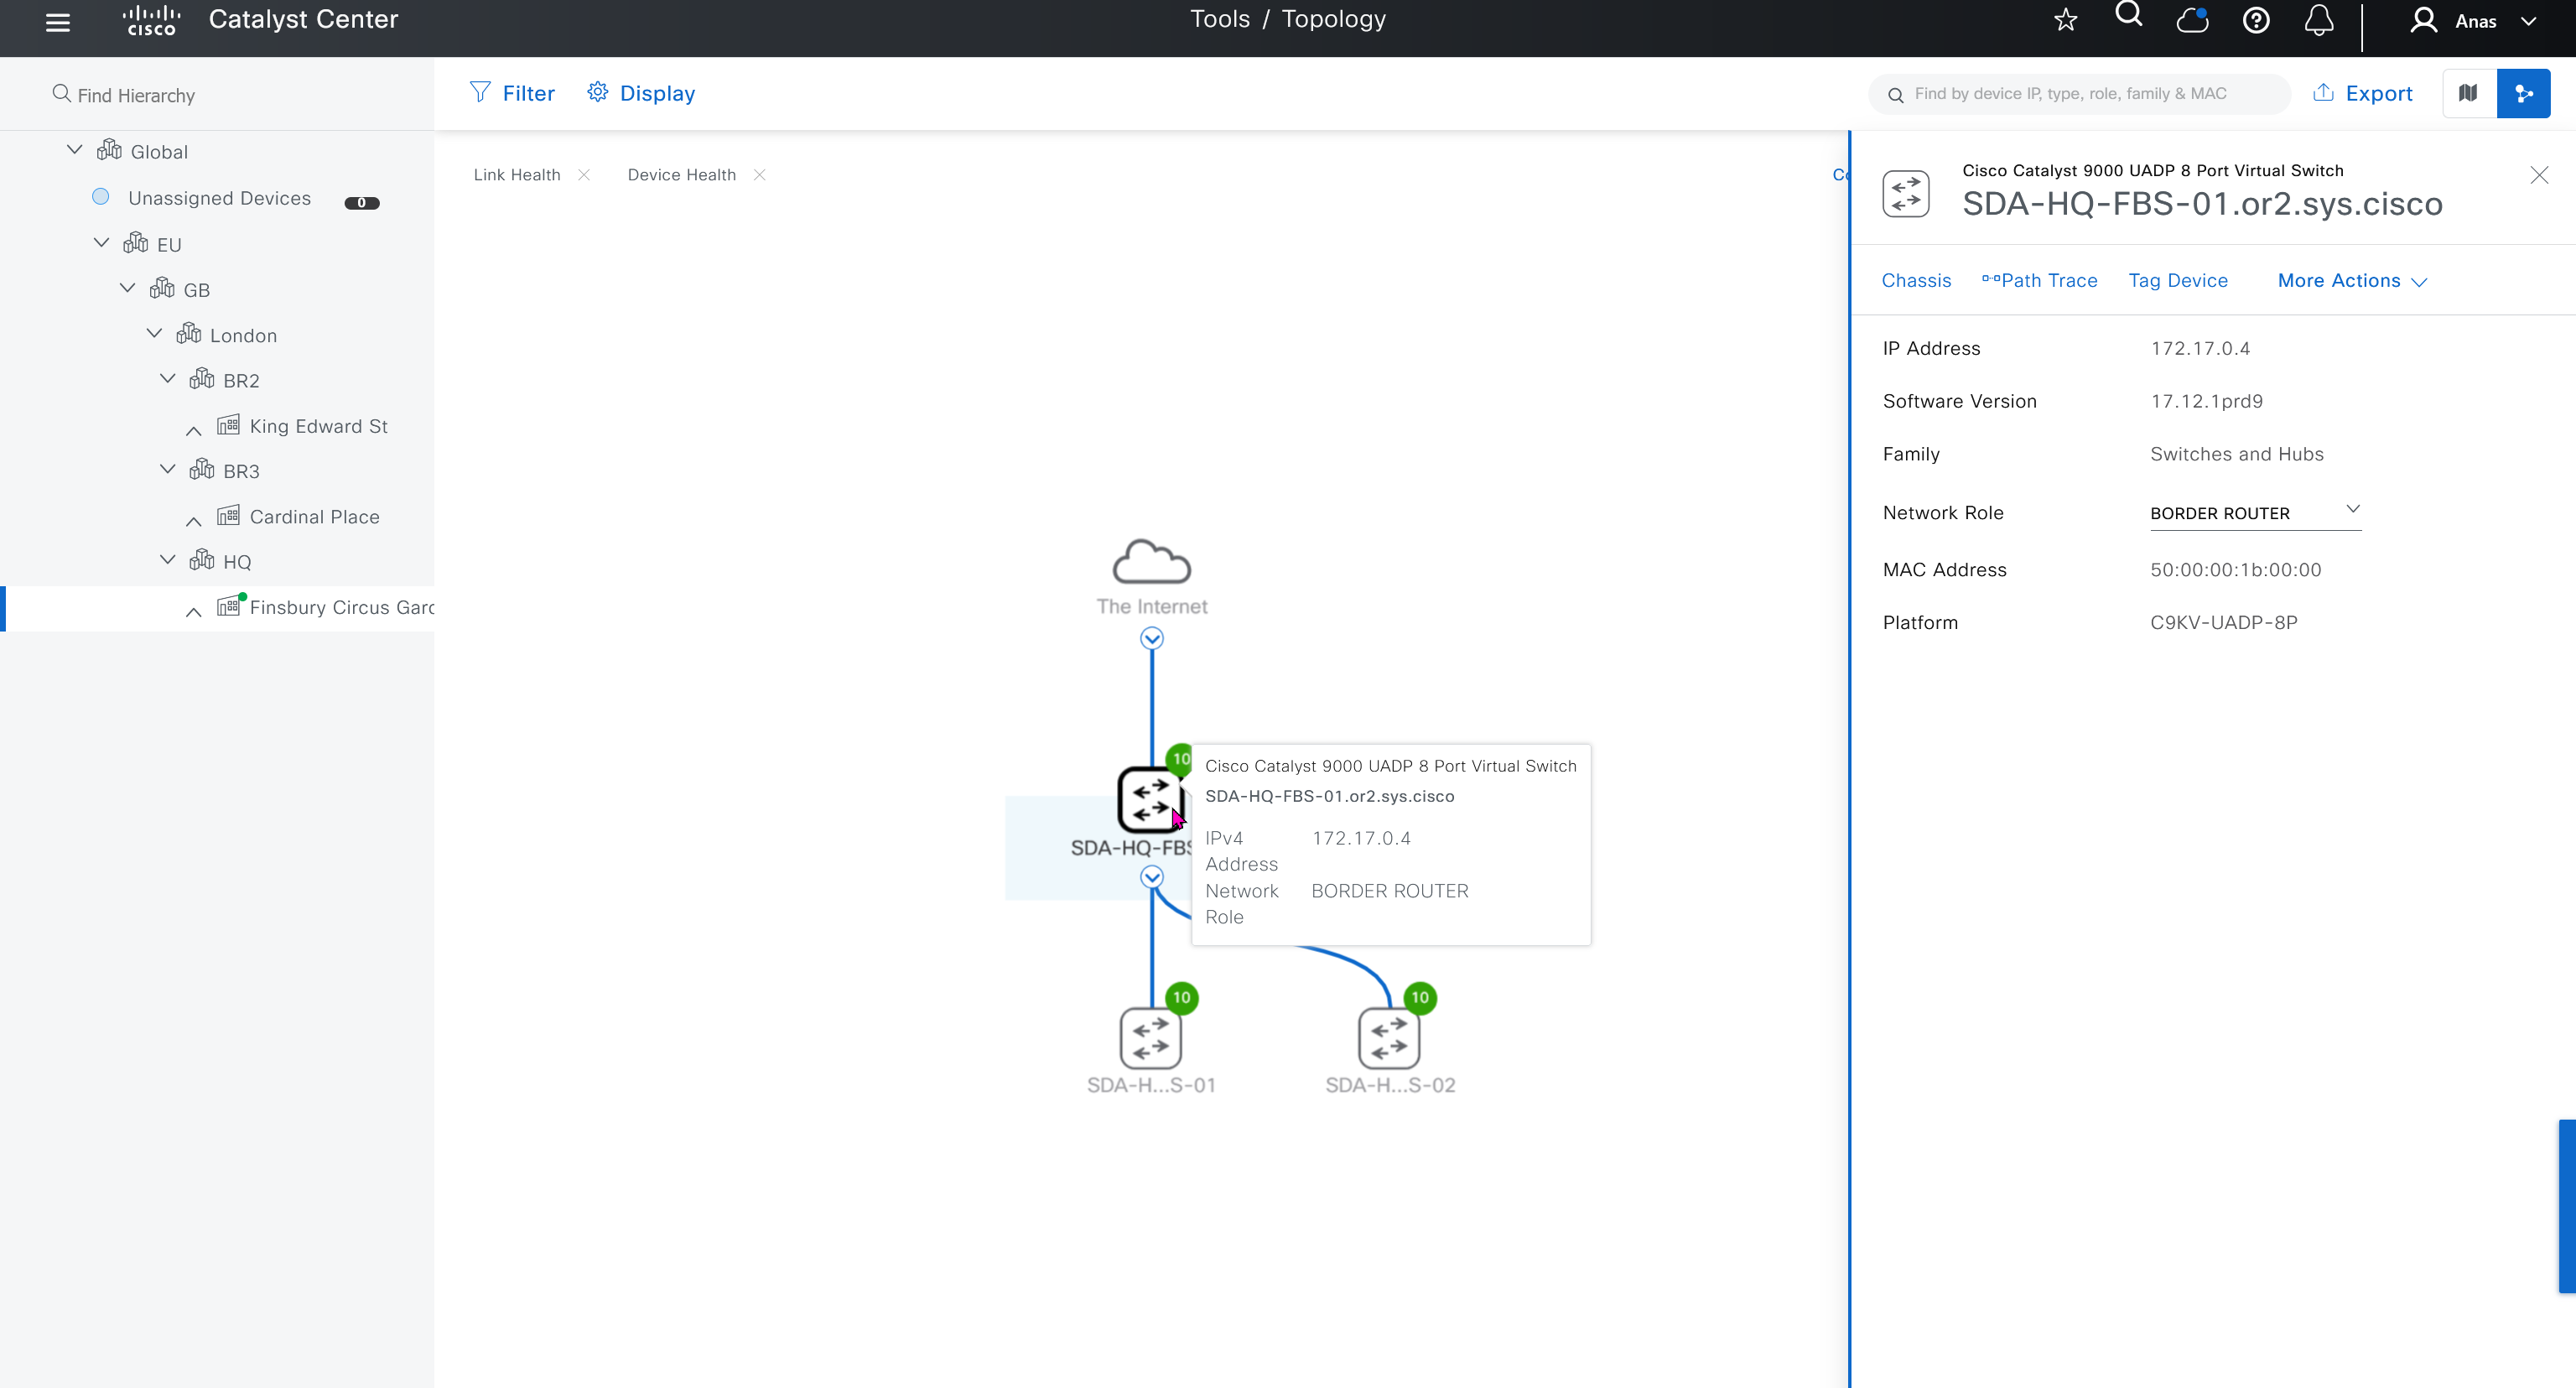Expand the More Actions menu
Image resolution: width=2576 pixels, height=1388 pixels.
pyautogui.click(x=2351, y=281)
